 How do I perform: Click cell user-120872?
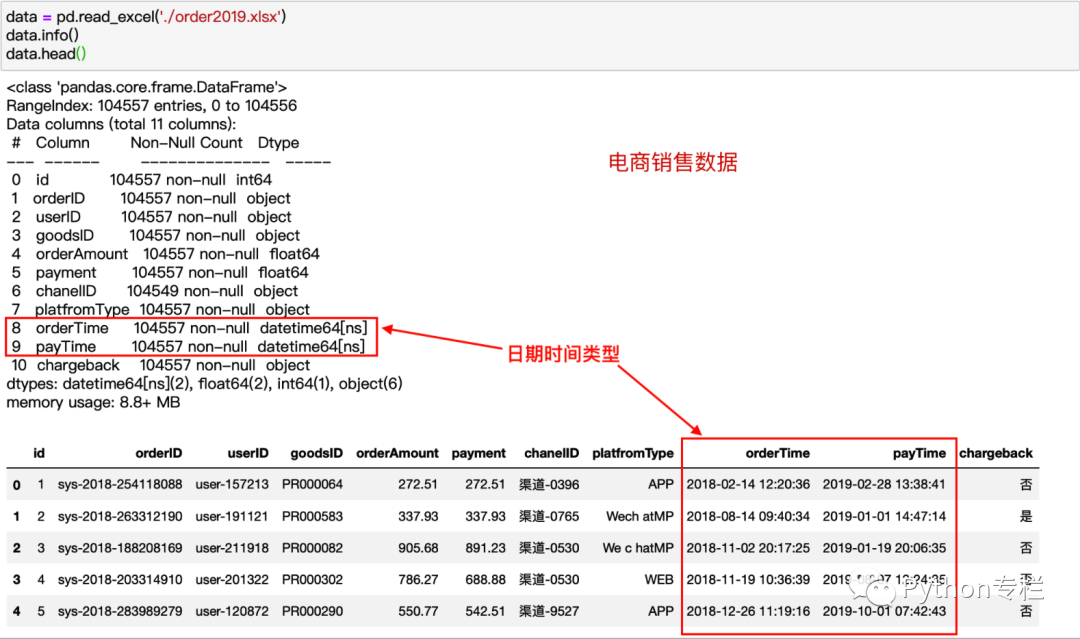[x=232, y=611]
